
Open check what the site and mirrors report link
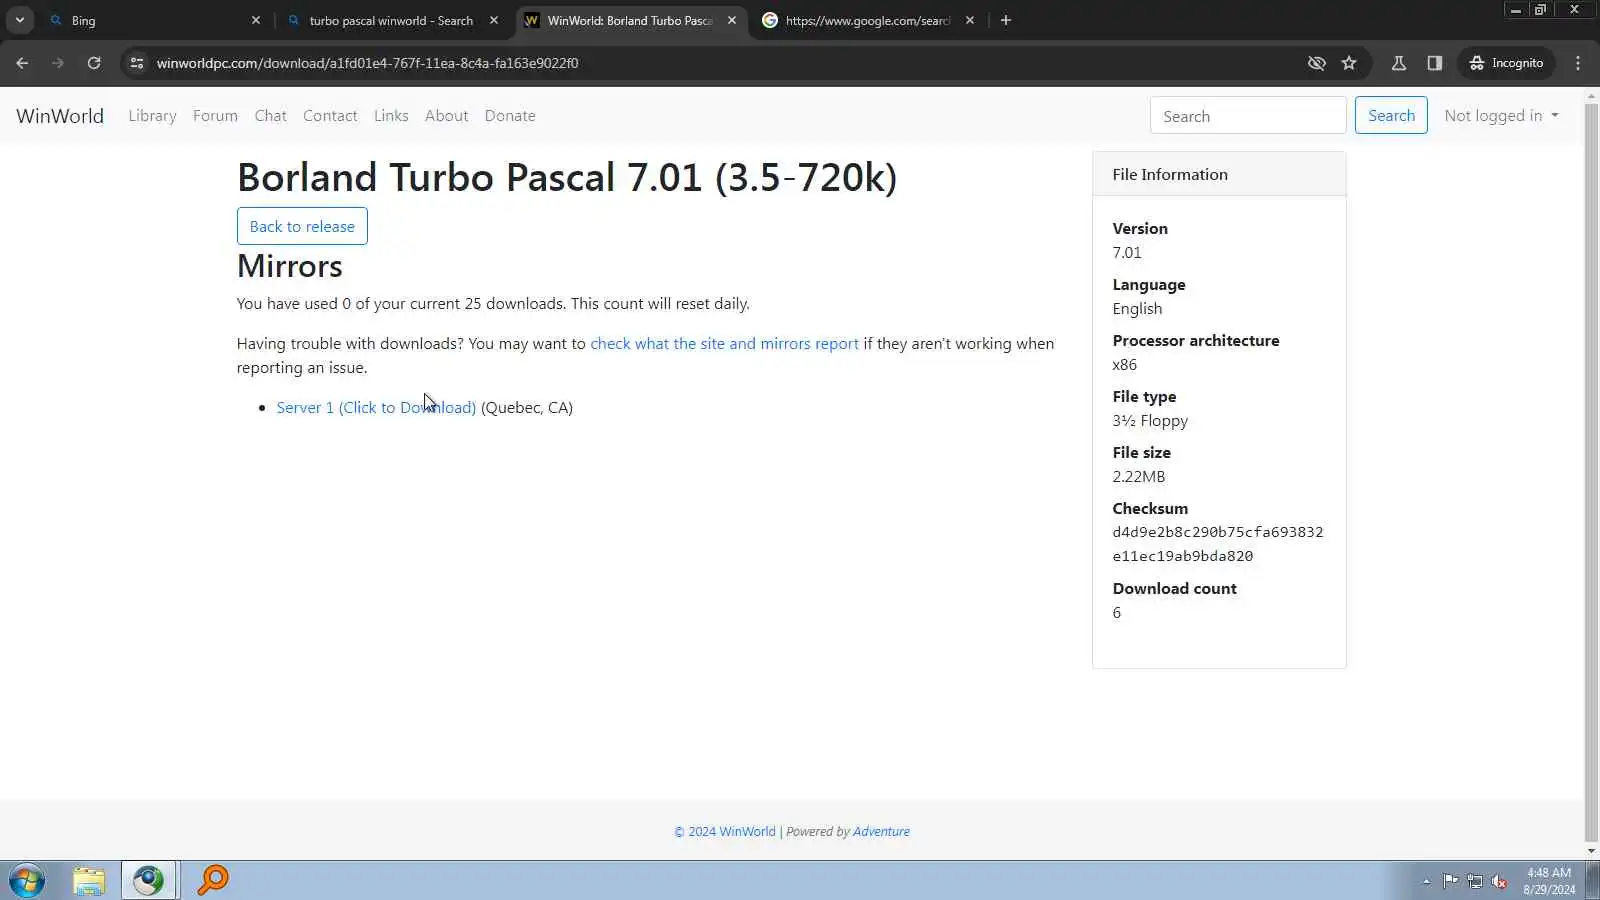click(x=724, y=344)
